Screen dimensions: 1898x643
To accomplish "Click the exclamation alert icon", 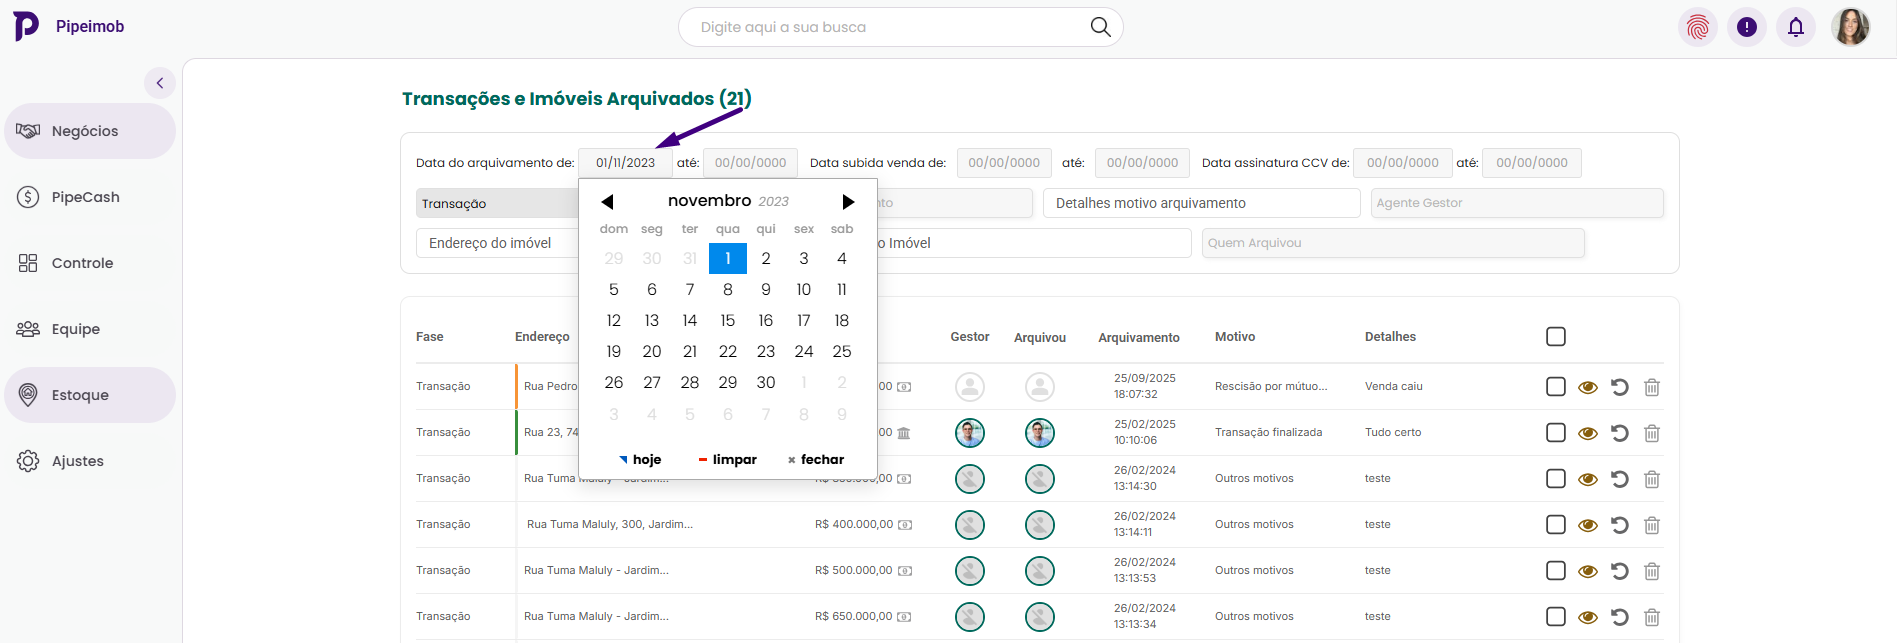I will 1746,27.
